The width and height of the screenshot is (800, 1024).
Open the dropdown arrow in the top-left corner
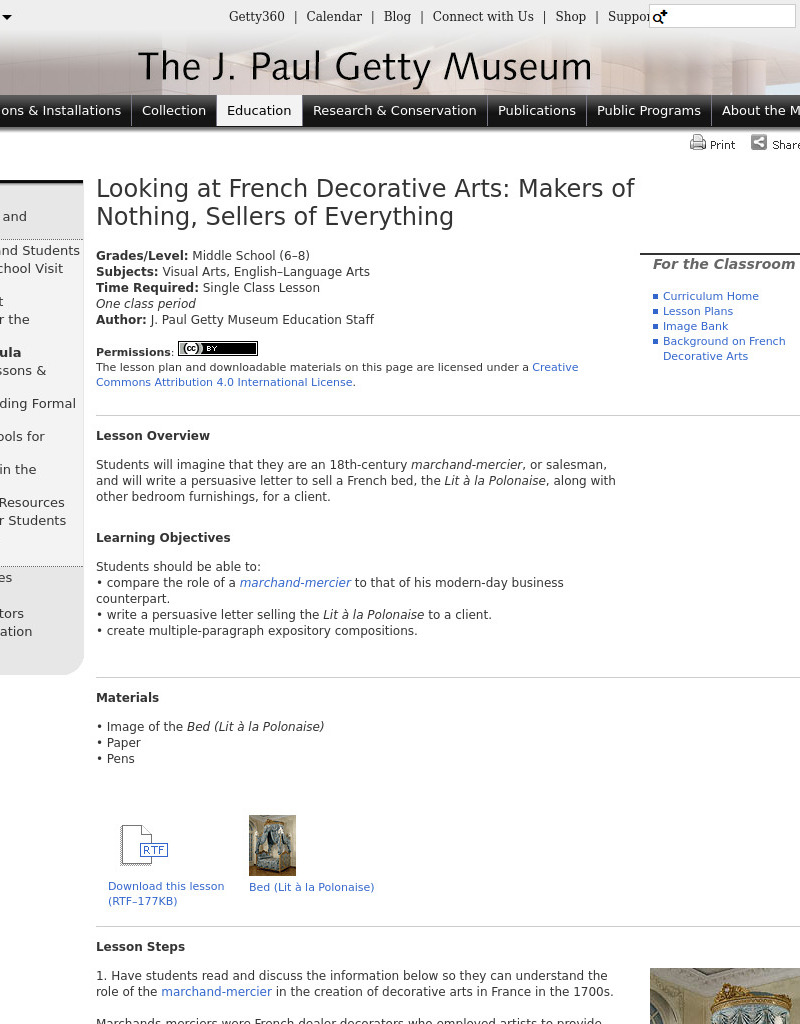pos(7,16)
